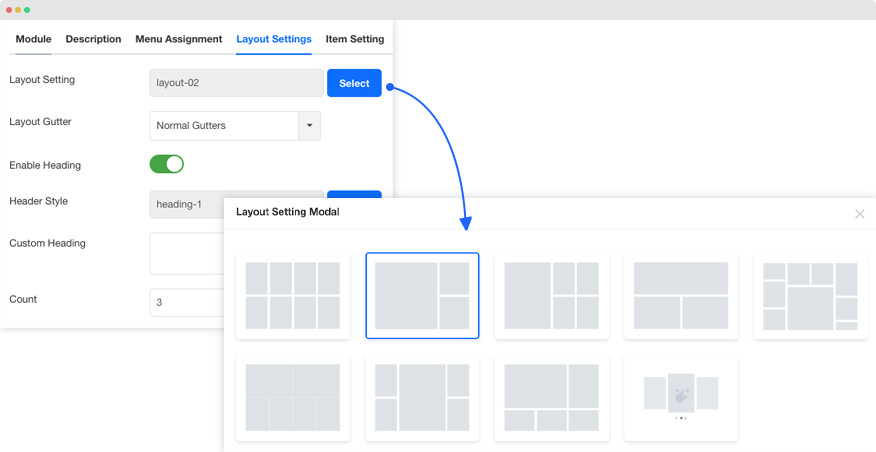Choose the two-top three-bottom layout

tap(551, 398)
